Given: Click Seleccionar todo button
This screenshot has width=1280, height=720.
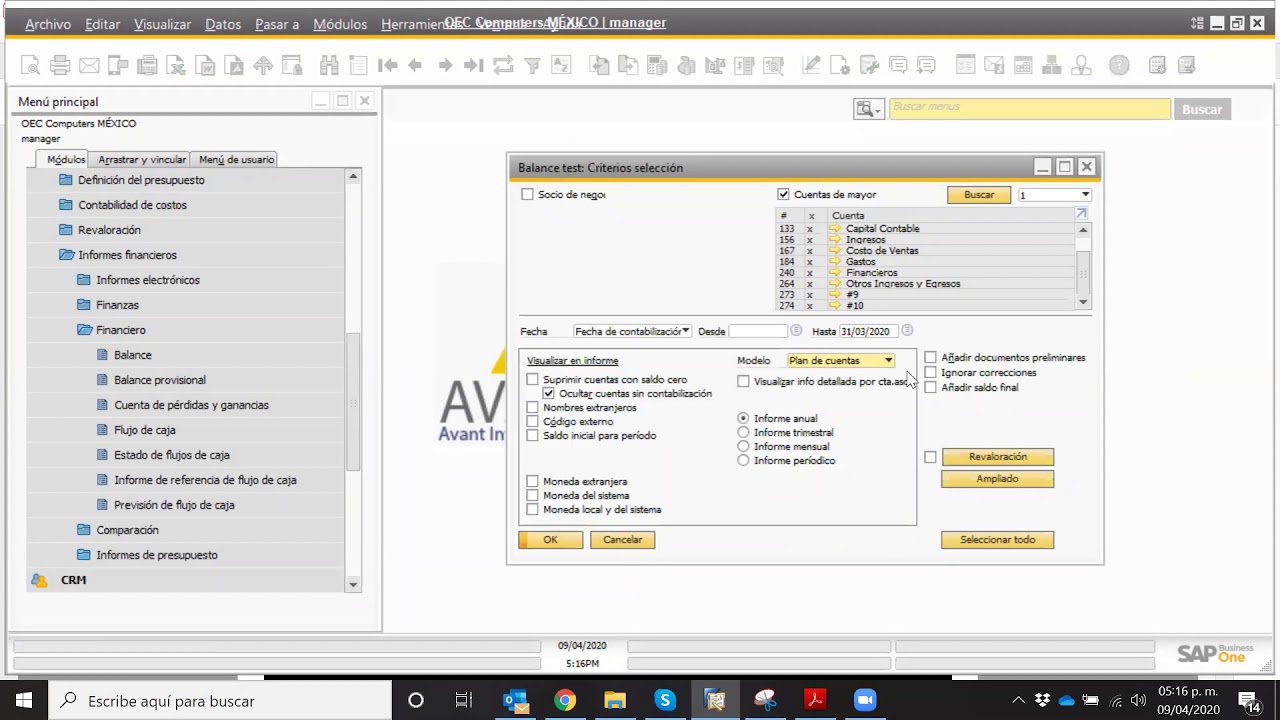Looking at the screenshot, I should [x=997, y=539].
